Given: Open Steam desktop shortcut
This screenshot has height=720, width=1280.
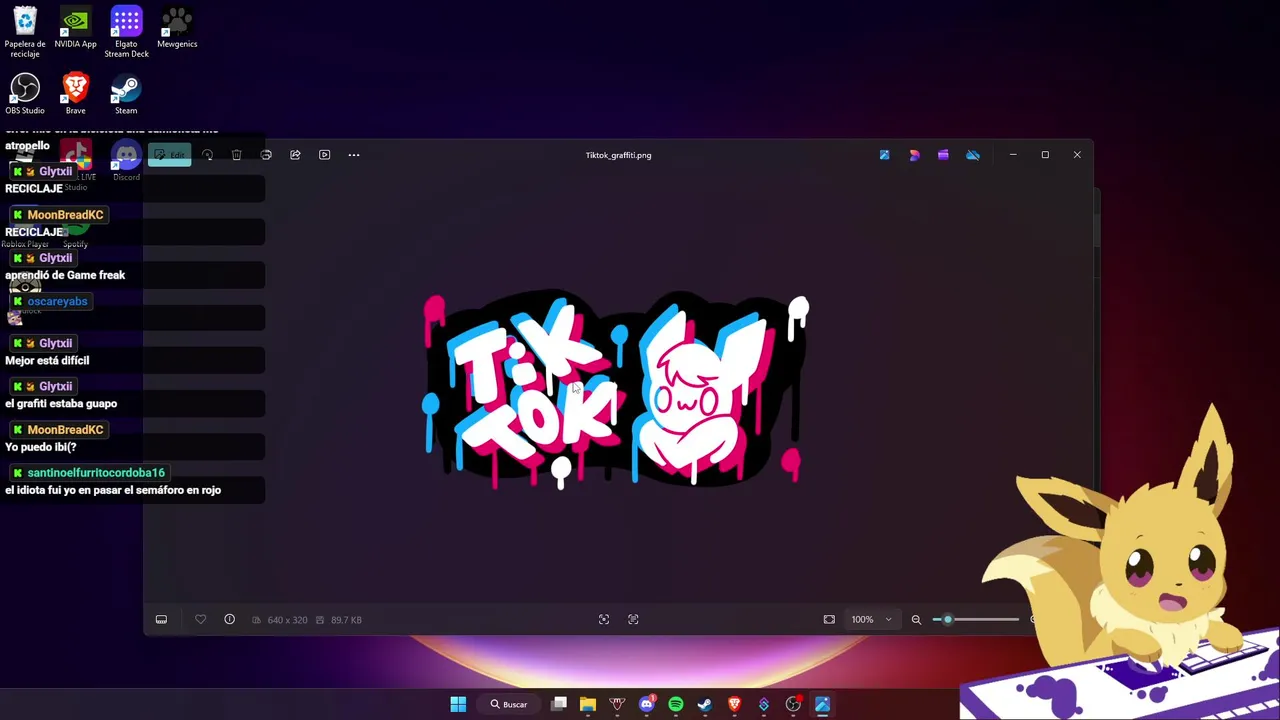Looking at the screenshot, I should pos(126,94).
